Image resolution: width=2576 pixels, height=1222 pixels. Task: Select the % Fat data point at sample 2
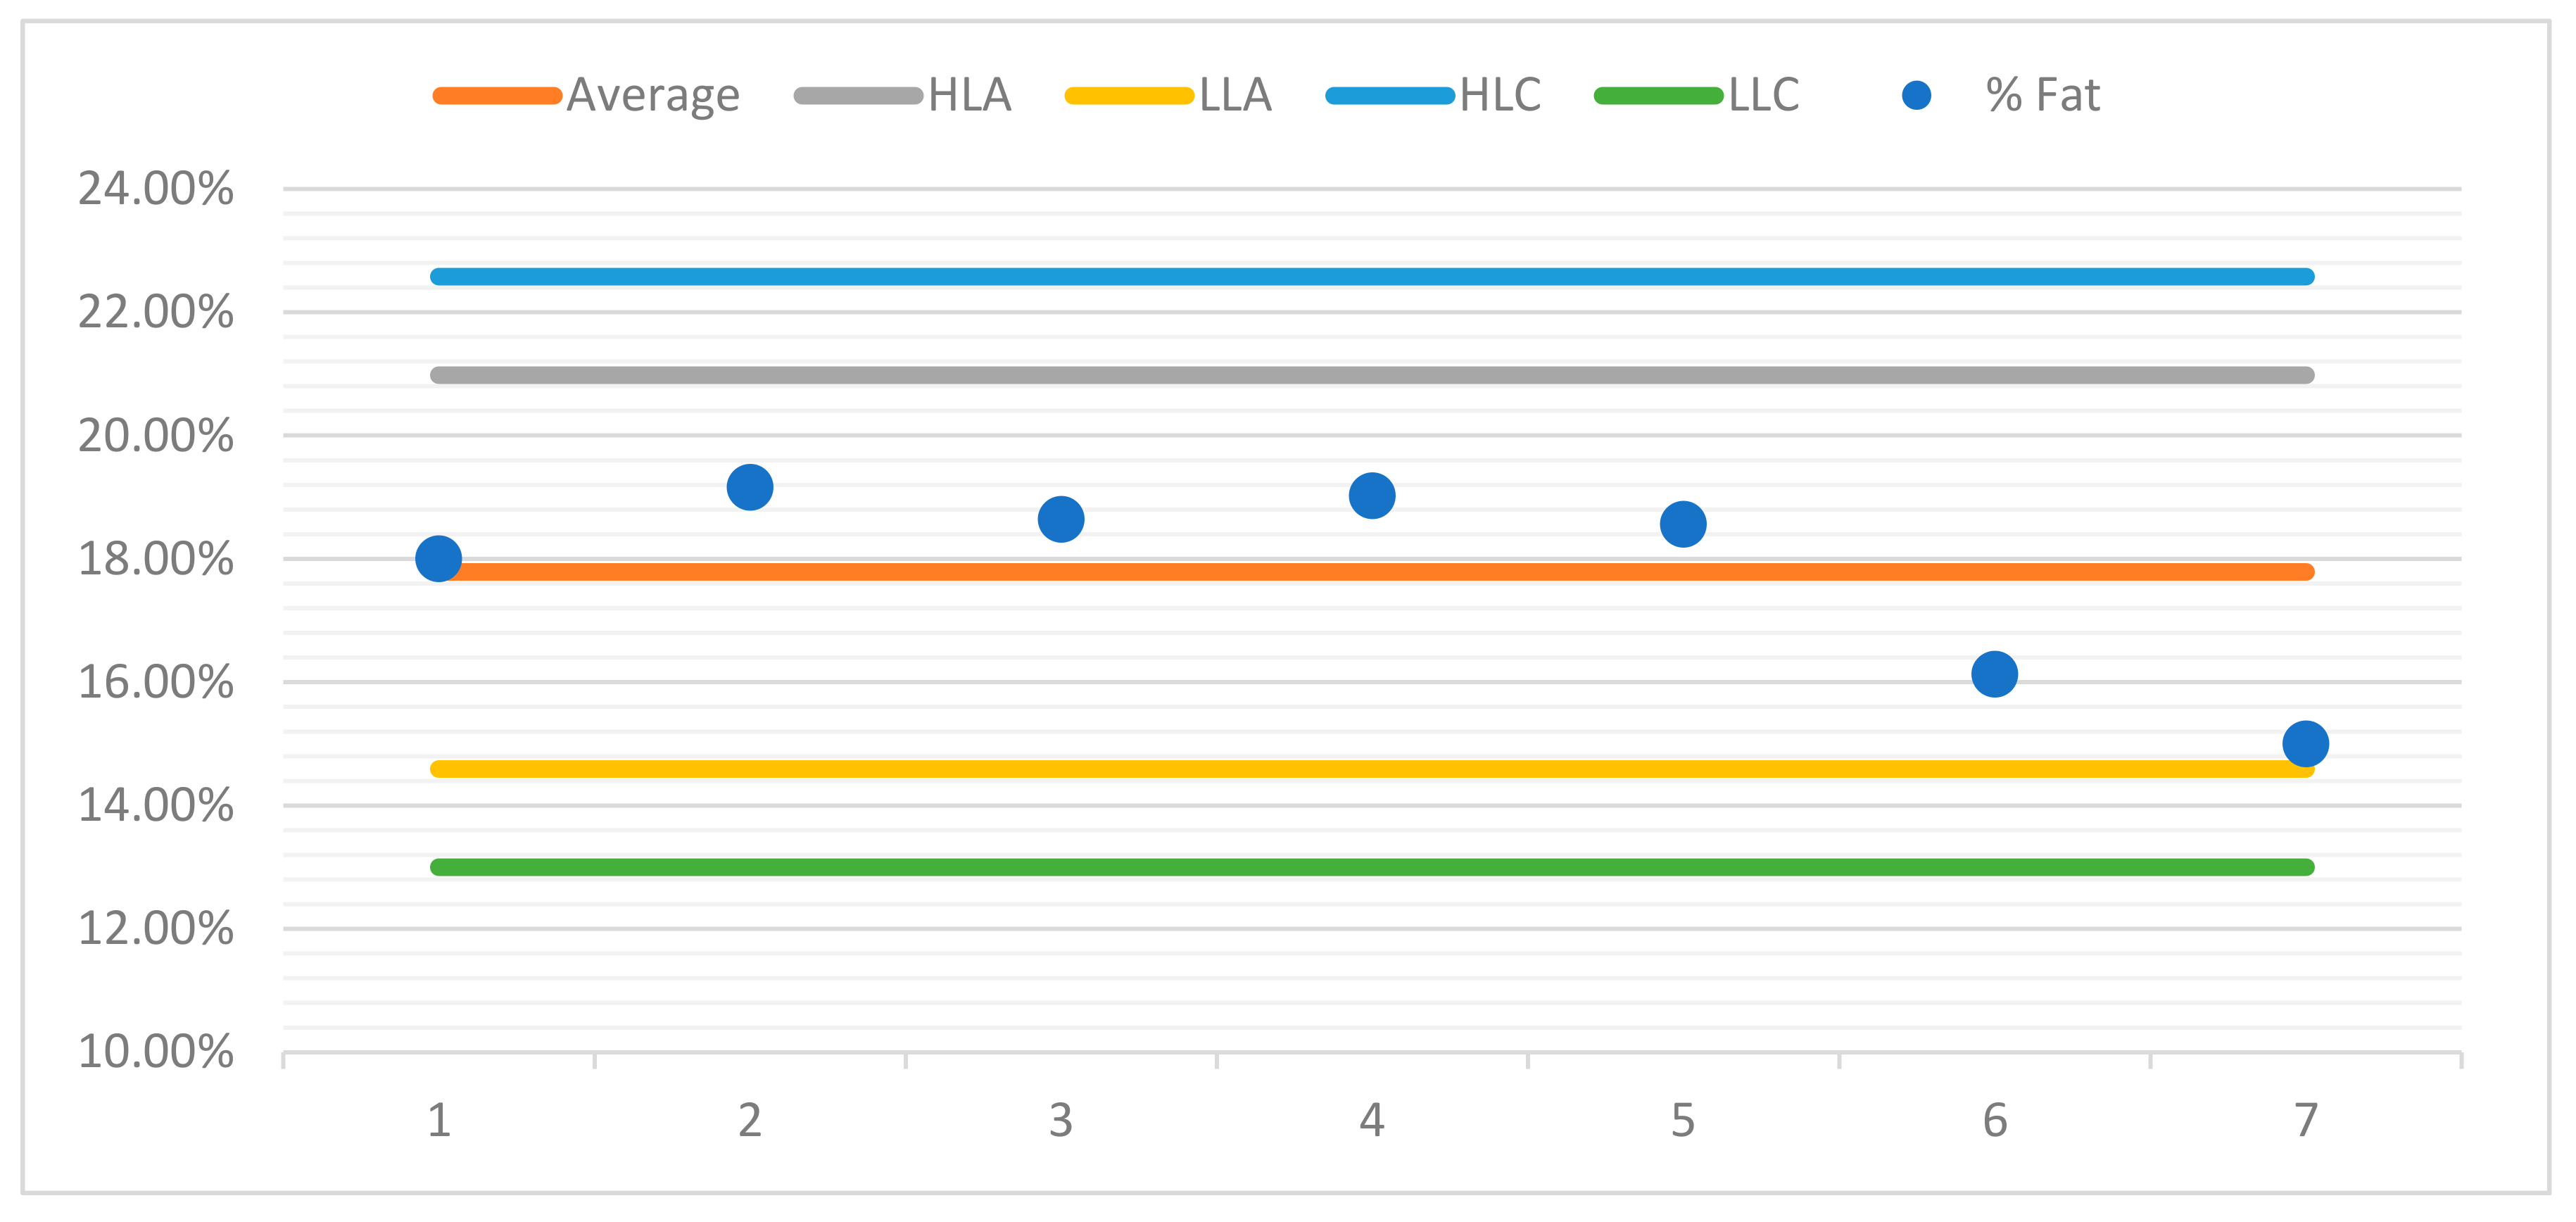(750, 488)
